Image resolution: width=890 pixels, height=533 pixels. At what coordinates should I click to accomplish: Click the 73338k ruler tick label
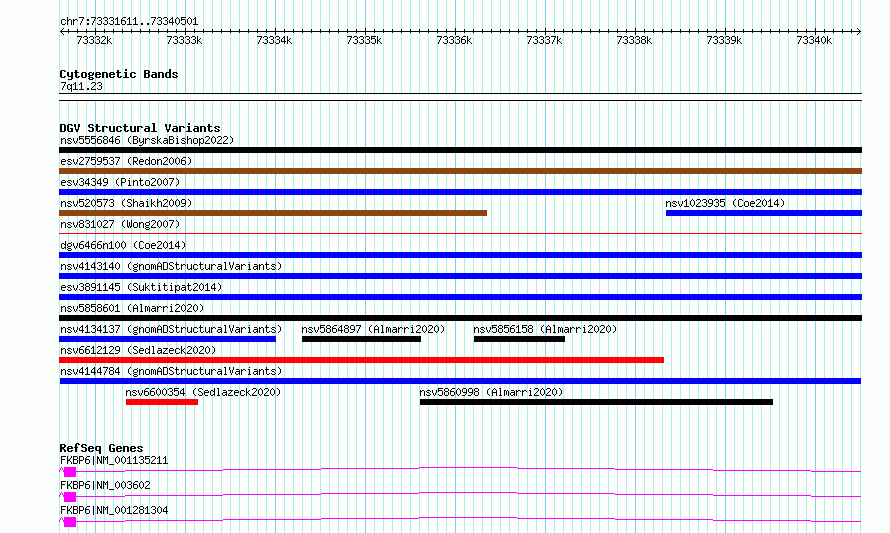634,40
